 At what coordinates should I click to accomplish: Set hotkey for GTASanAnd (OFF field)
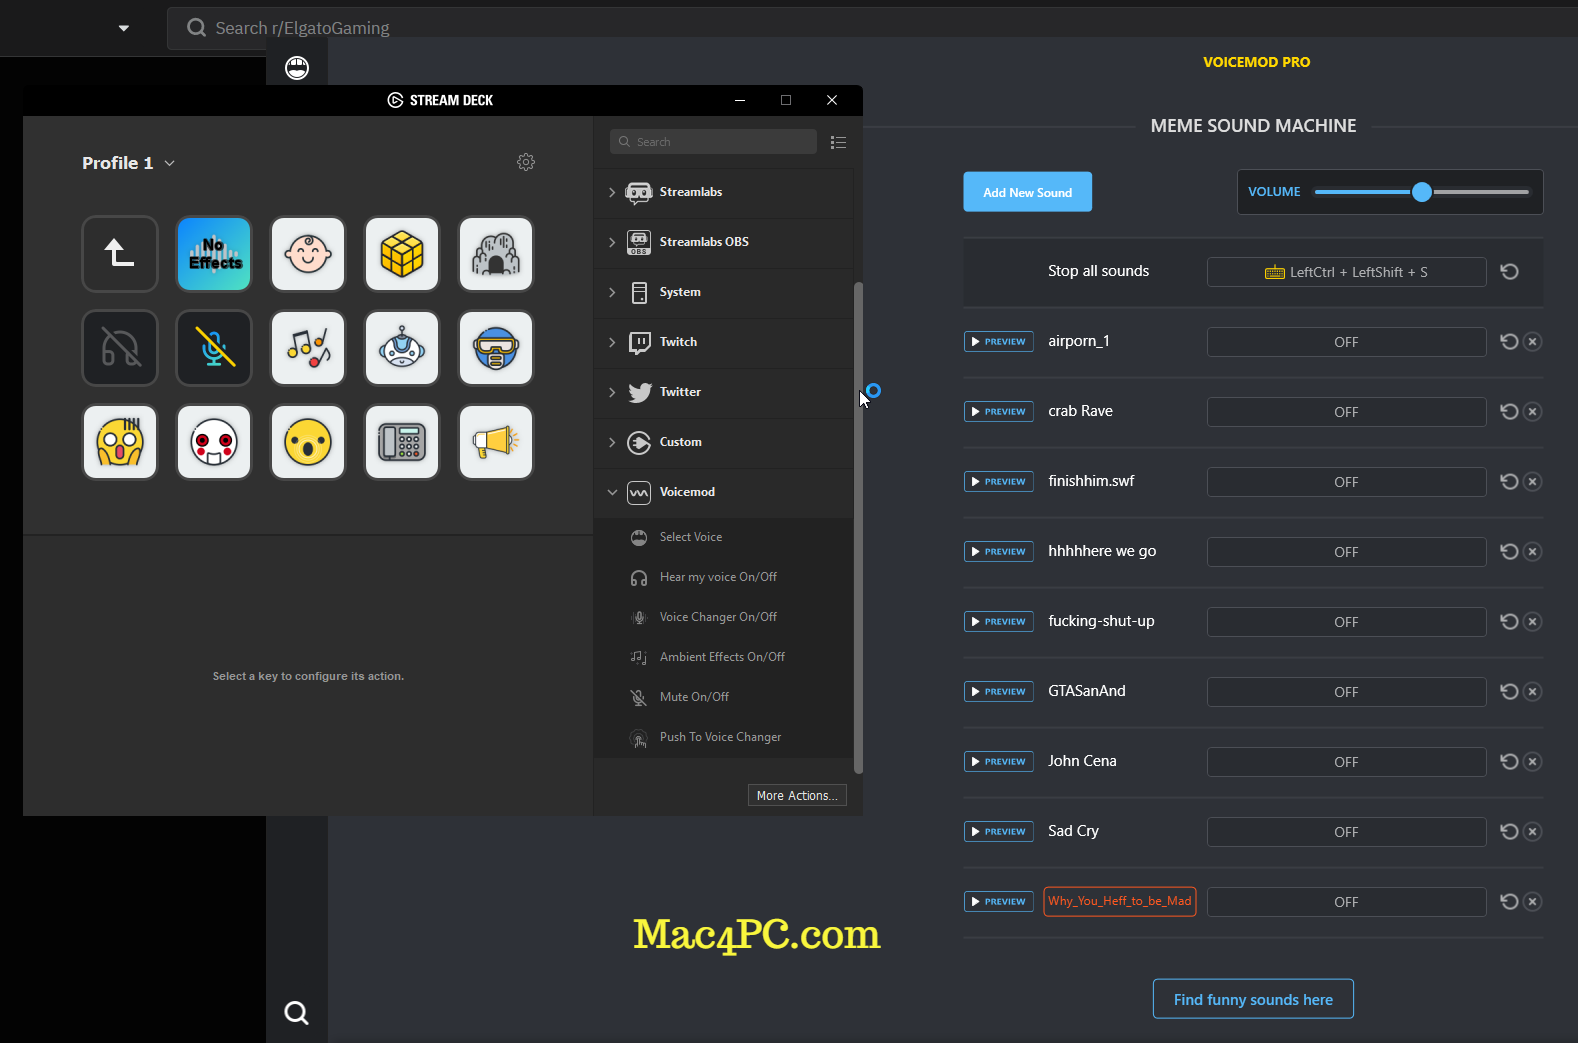point(1346,692)
